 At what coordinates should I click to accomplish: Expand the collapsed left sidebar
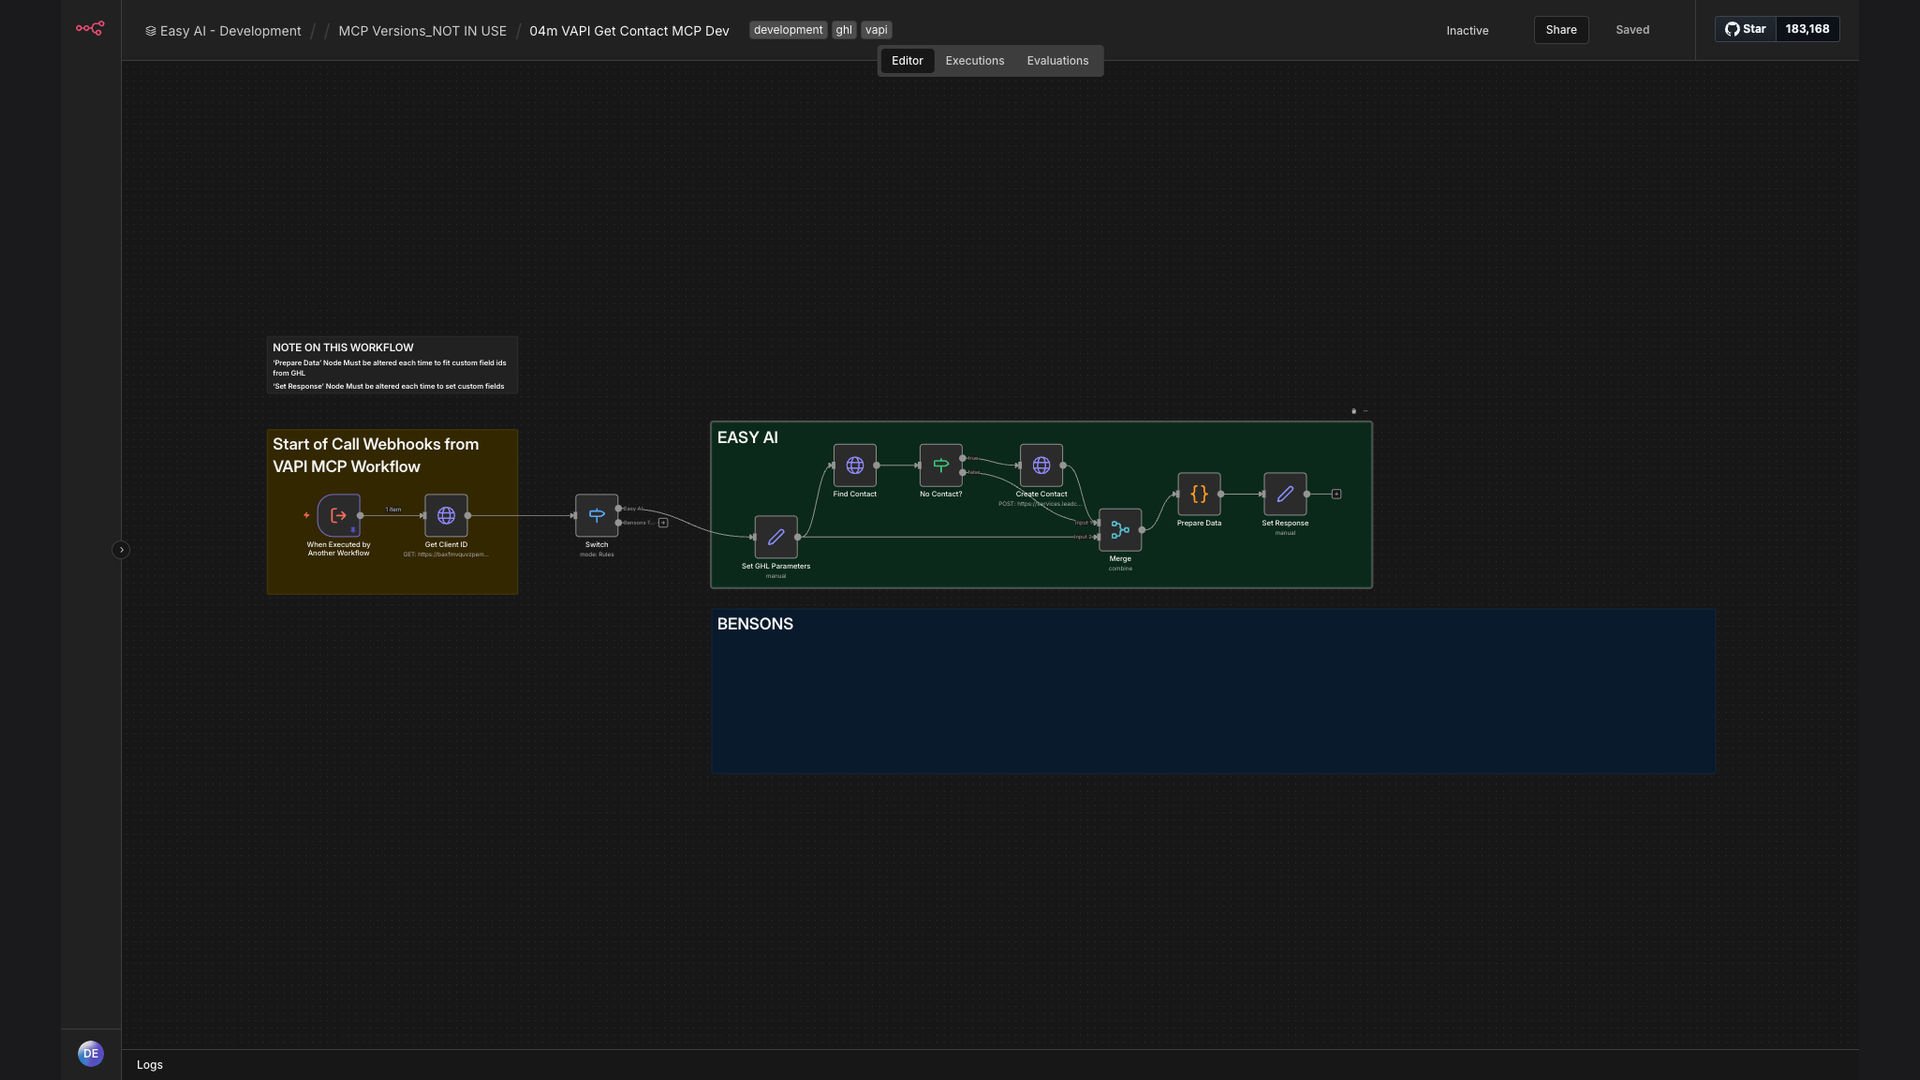pos(121,550)
